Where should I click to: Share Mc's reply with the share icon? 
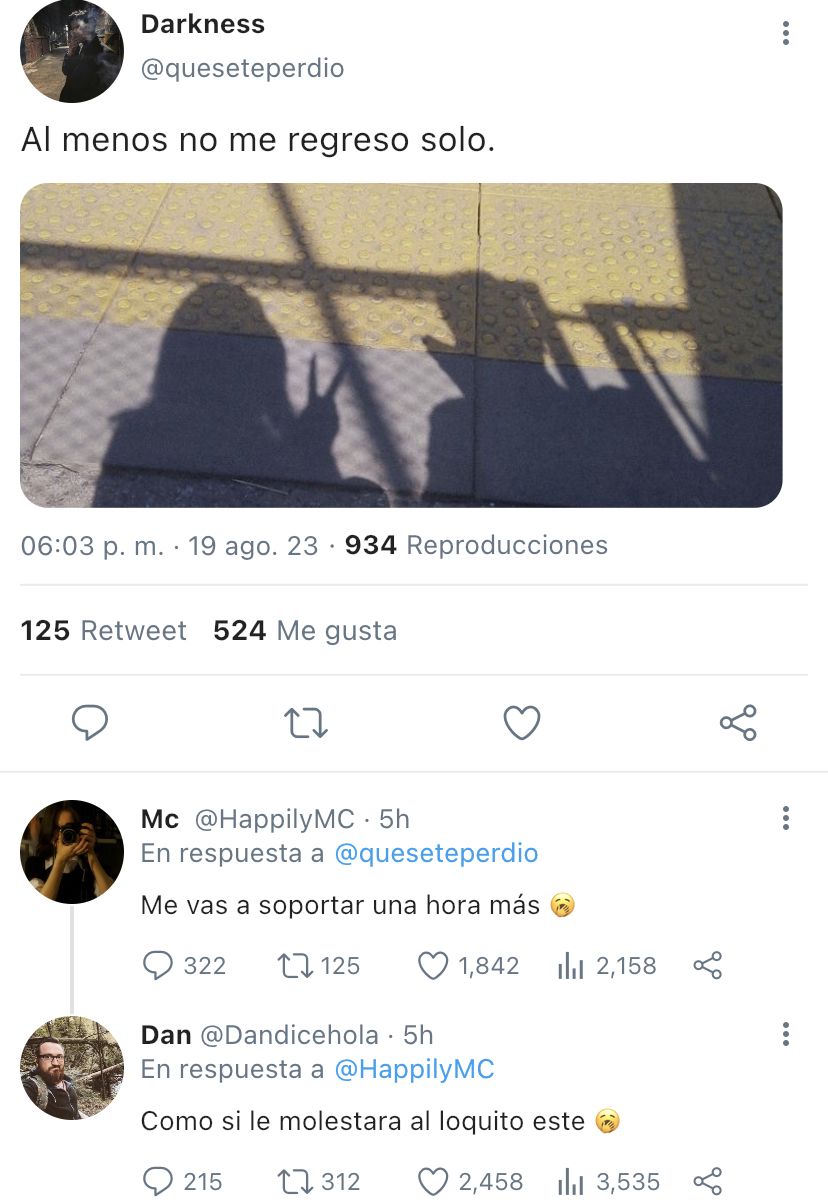707,965
